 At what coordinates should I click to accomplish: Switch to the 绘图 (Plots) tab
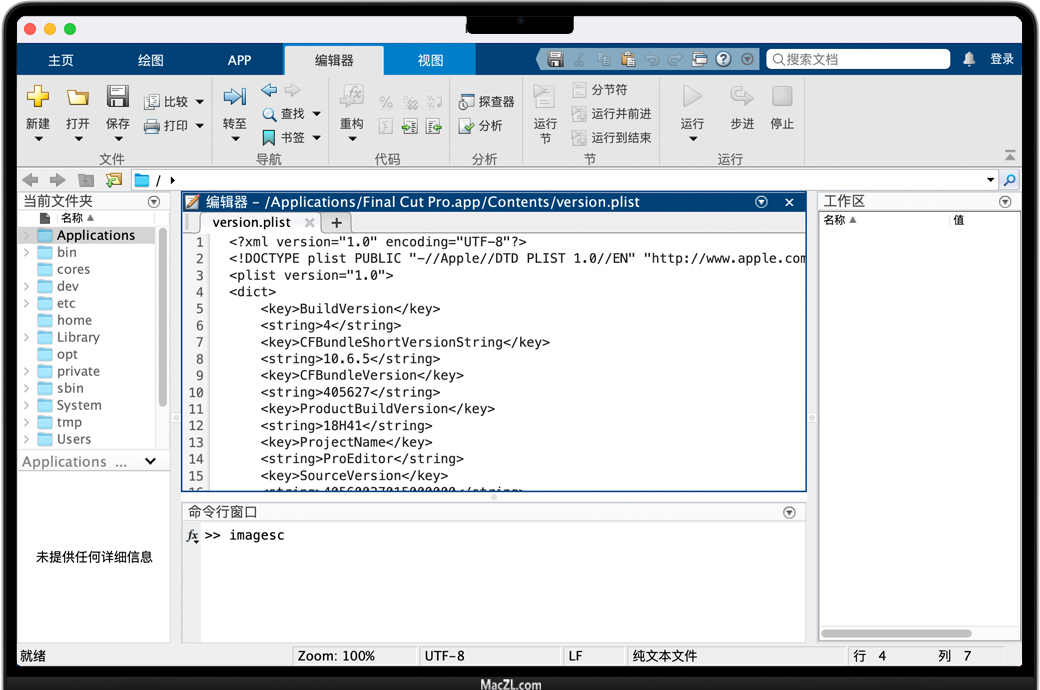coord(151,60)
